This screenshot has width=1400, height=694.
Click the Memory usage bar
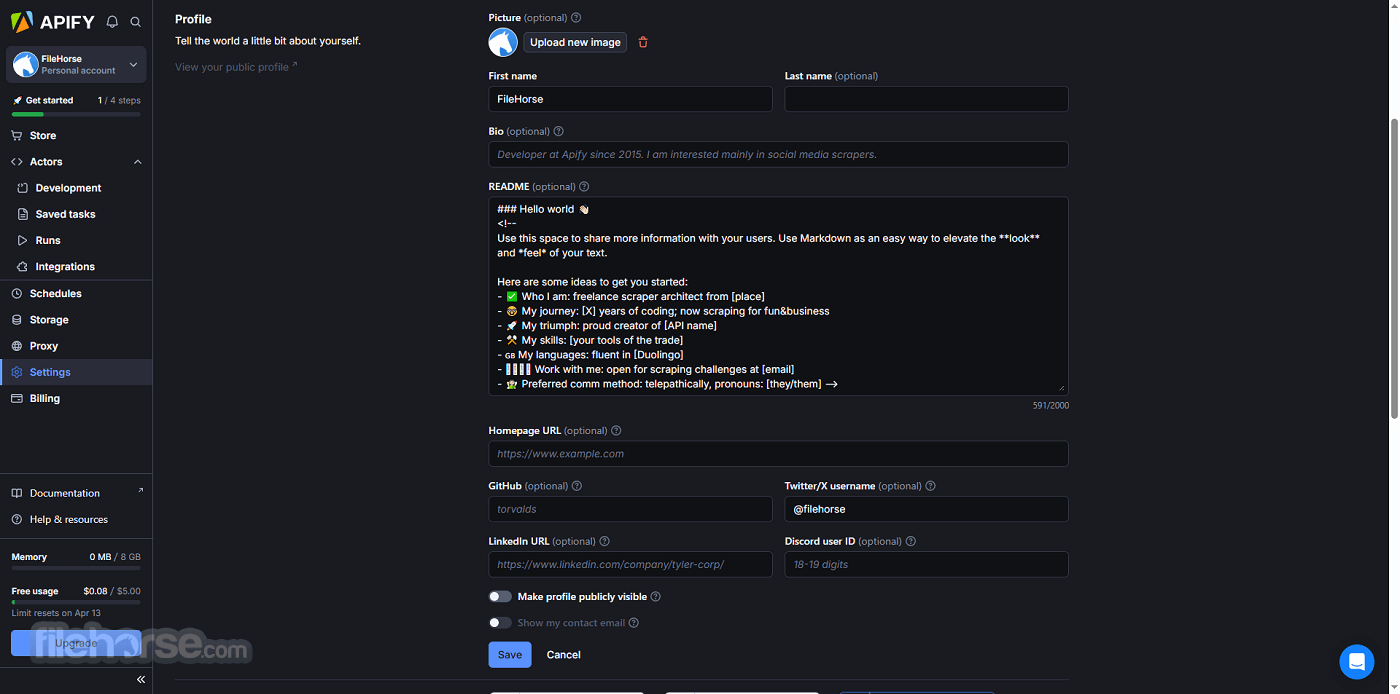(76, 569)
